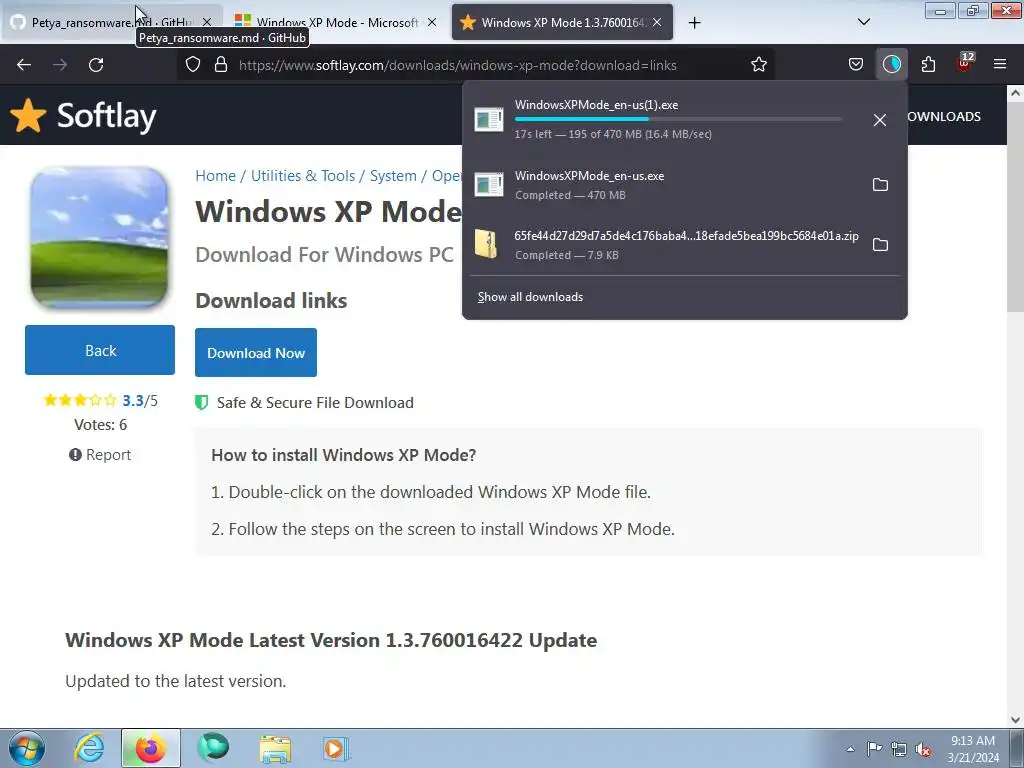Select the Windows XP Mode 1.3.7600164 tab
The width and height of the screenshot is (1024, 768).
coord(562,22)
